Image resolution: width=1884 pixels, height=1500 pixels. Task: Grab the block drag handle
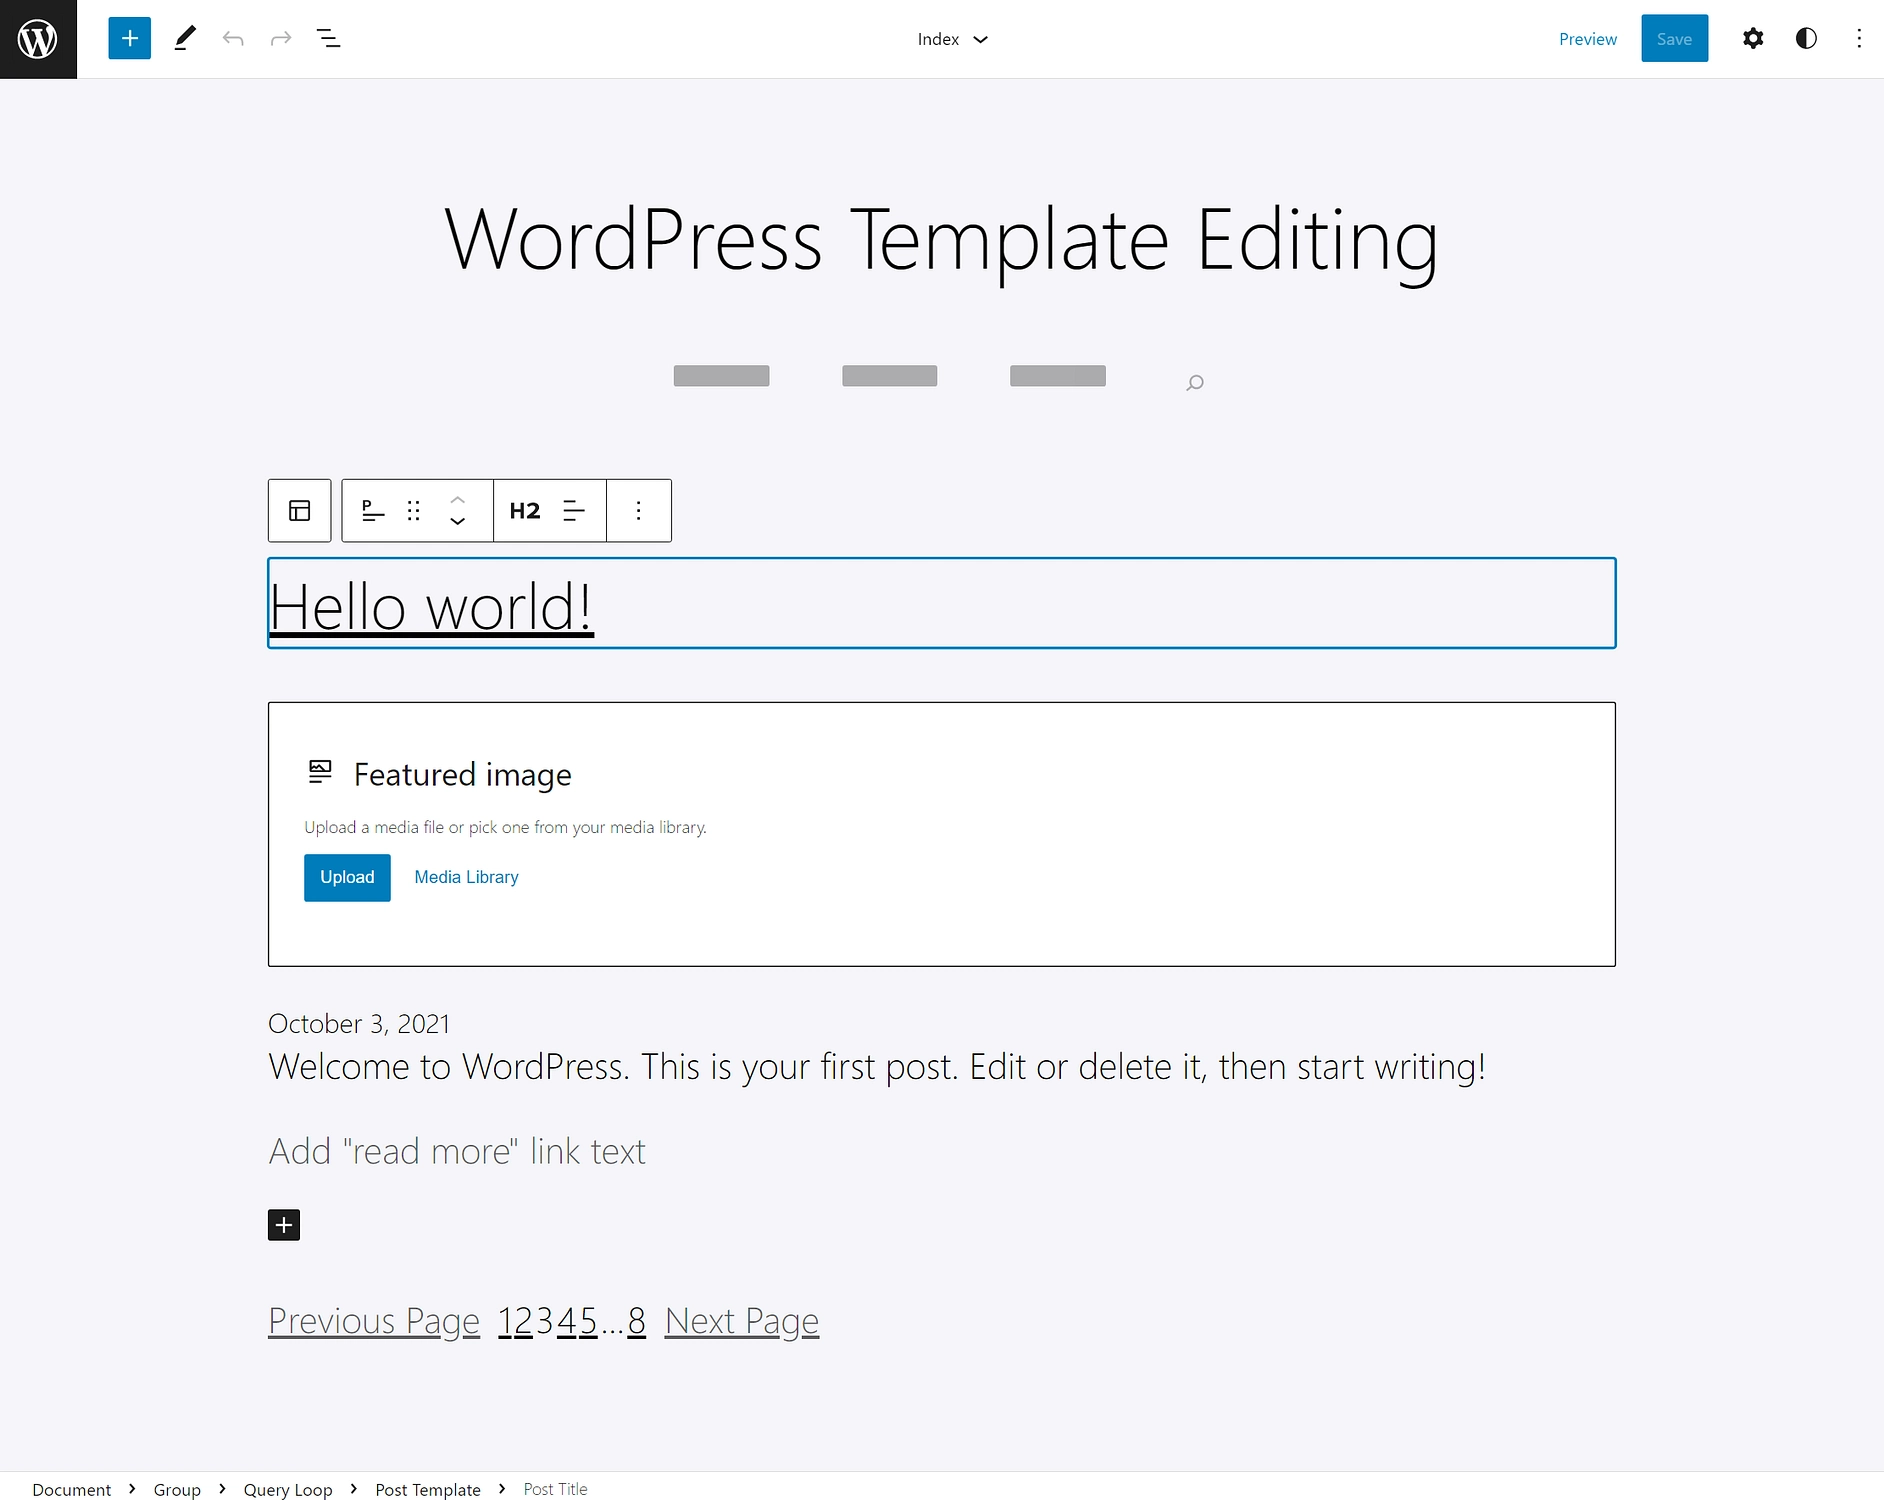click(414, 511)
